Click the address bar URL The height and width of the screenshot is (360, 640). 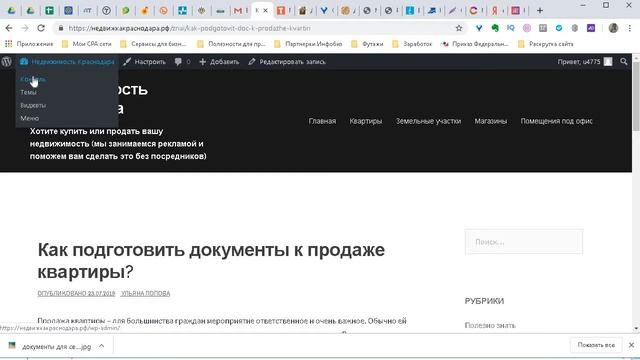[189, 28]
